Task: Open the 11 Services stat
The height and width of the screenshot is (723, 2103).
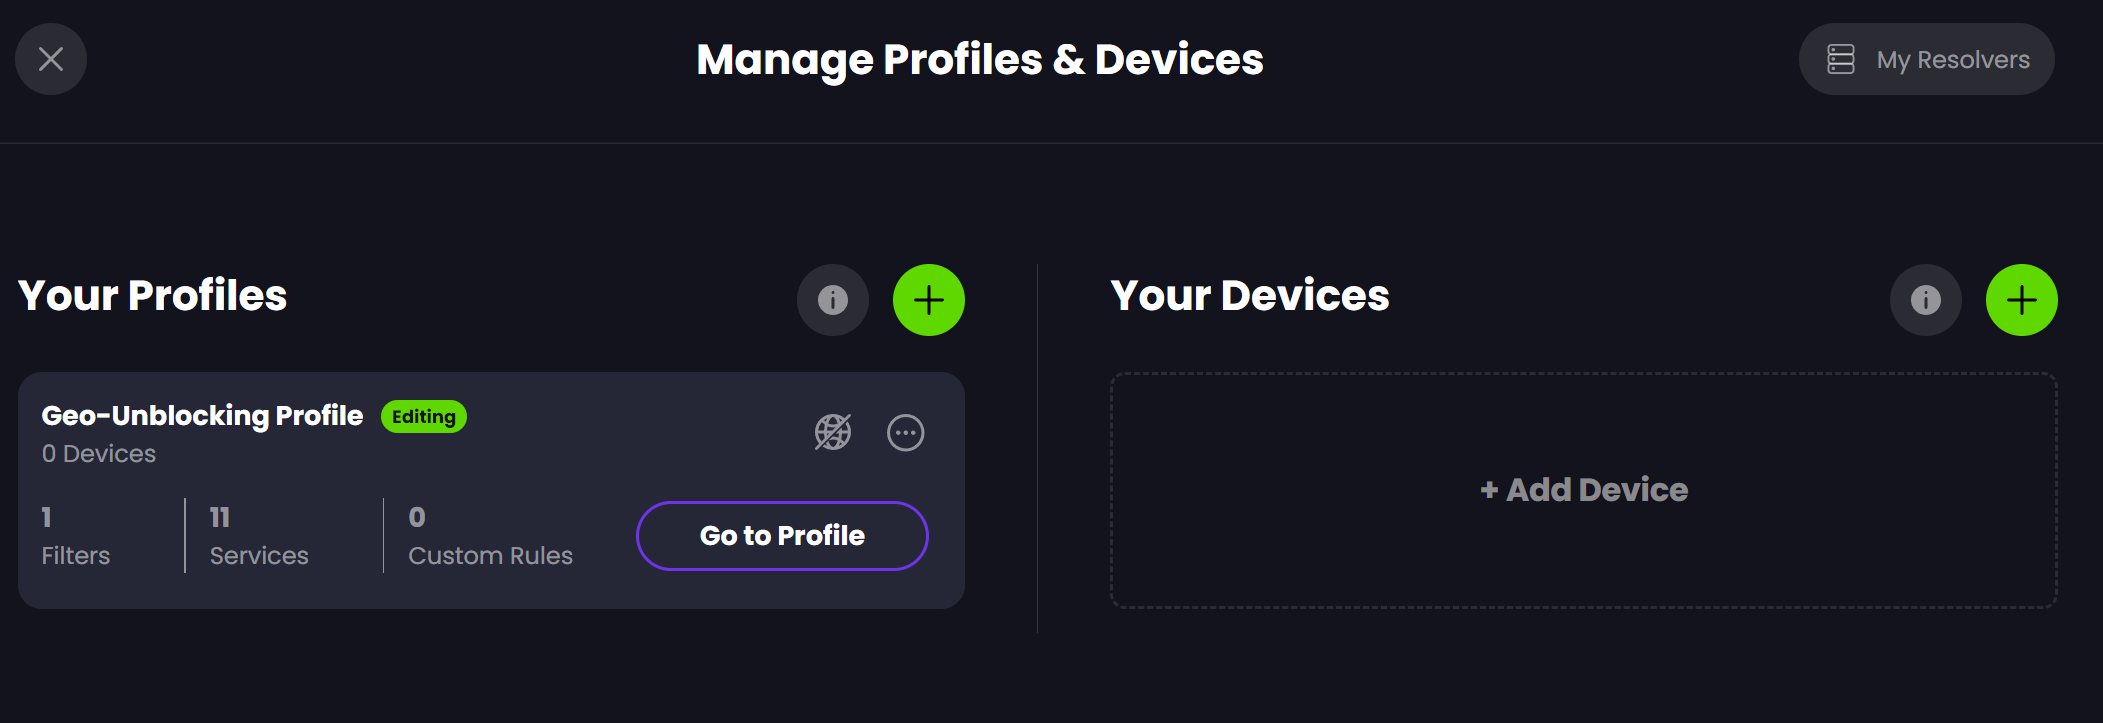Action: [259, 536]
